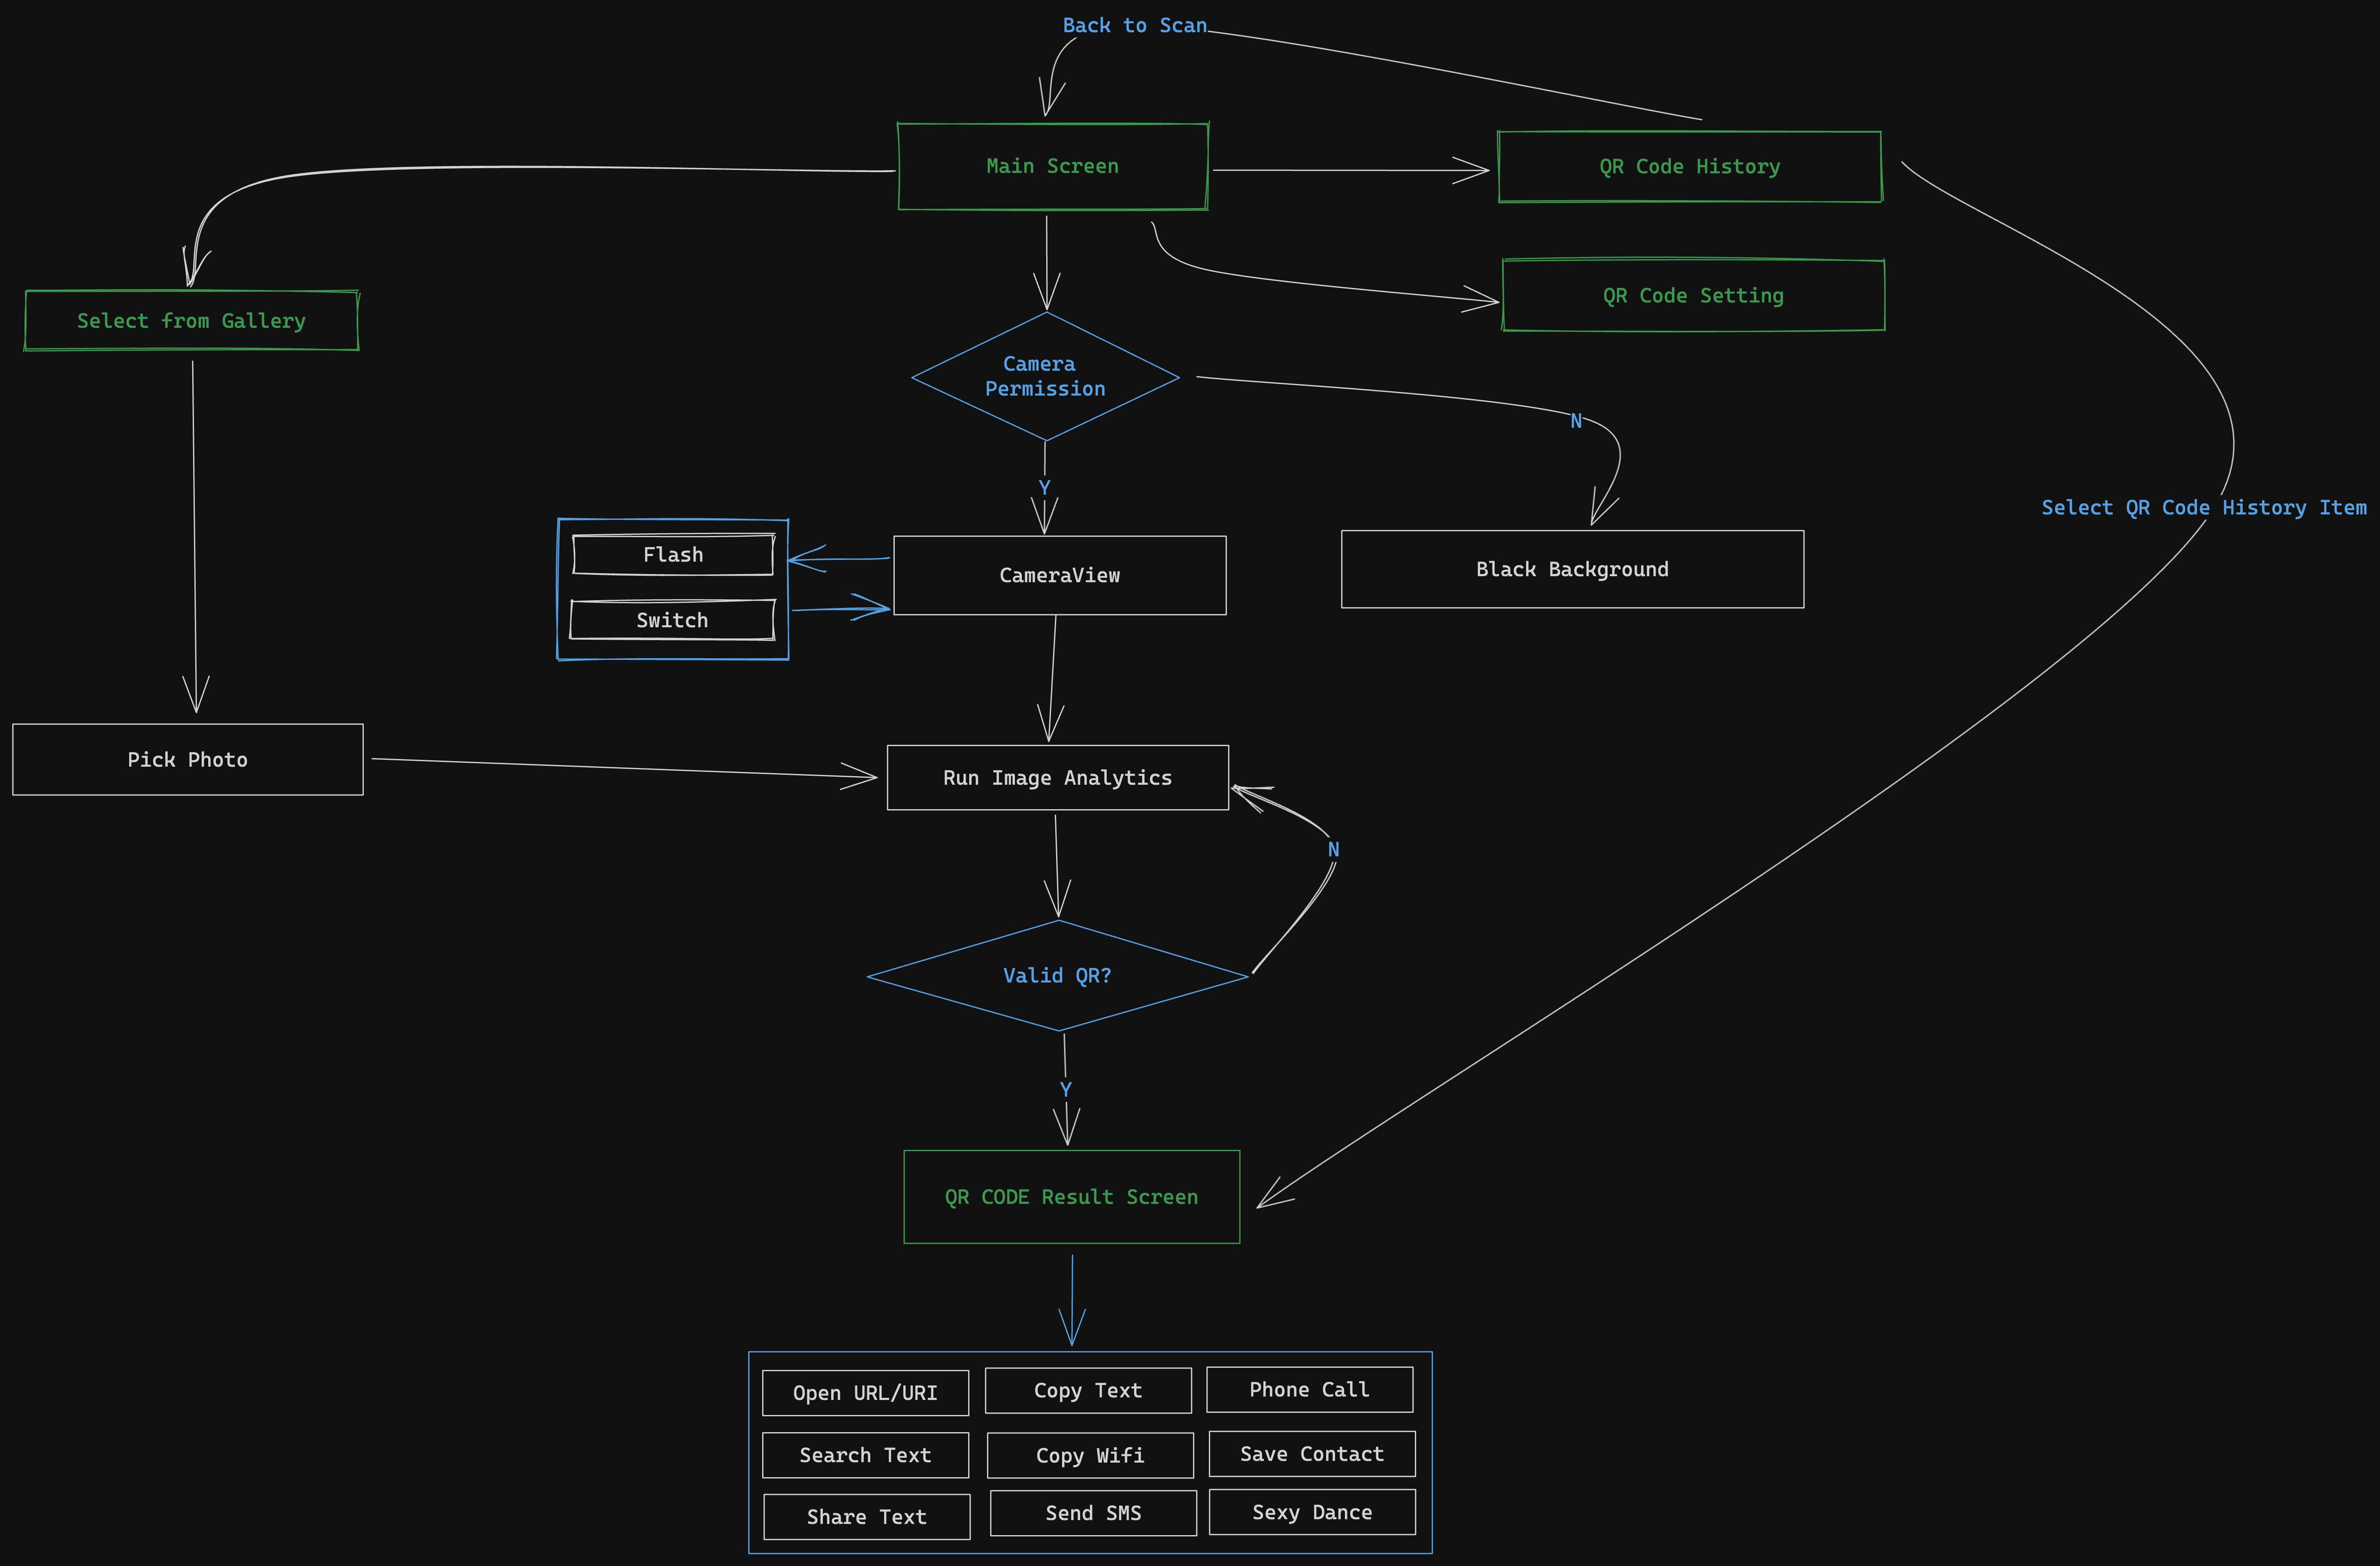Select the CameraView rectangle
The height and width of the screenshot is (1566, 2380).
click(1059, 575)
